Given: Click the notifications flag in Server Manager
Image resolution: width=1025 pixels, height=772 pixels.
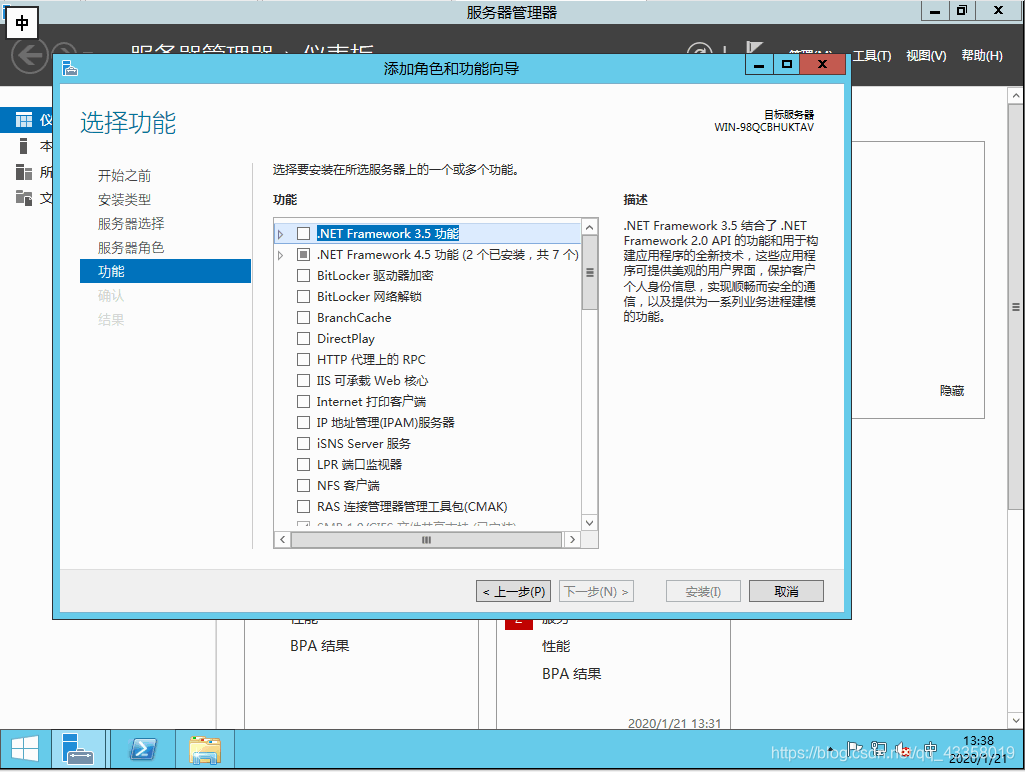Looking at the screenshot, I should [x=754, y=50].
